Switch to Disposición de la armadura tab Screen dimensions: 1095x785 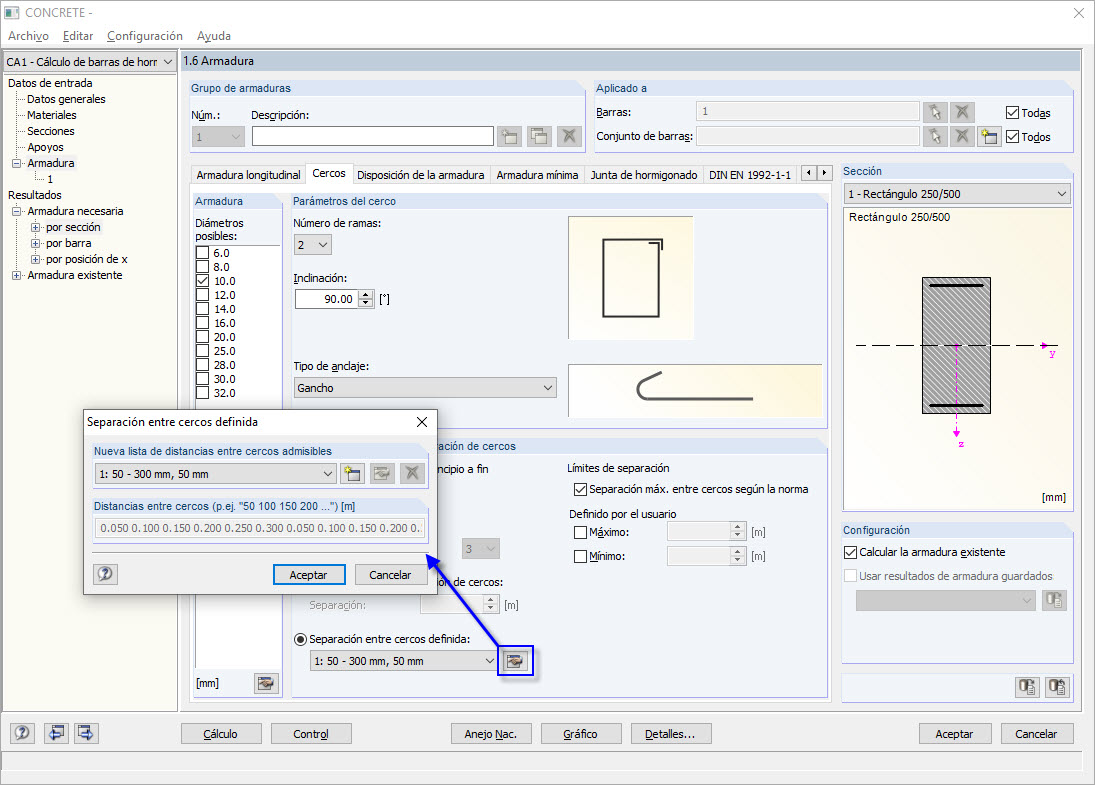[420, 175]
